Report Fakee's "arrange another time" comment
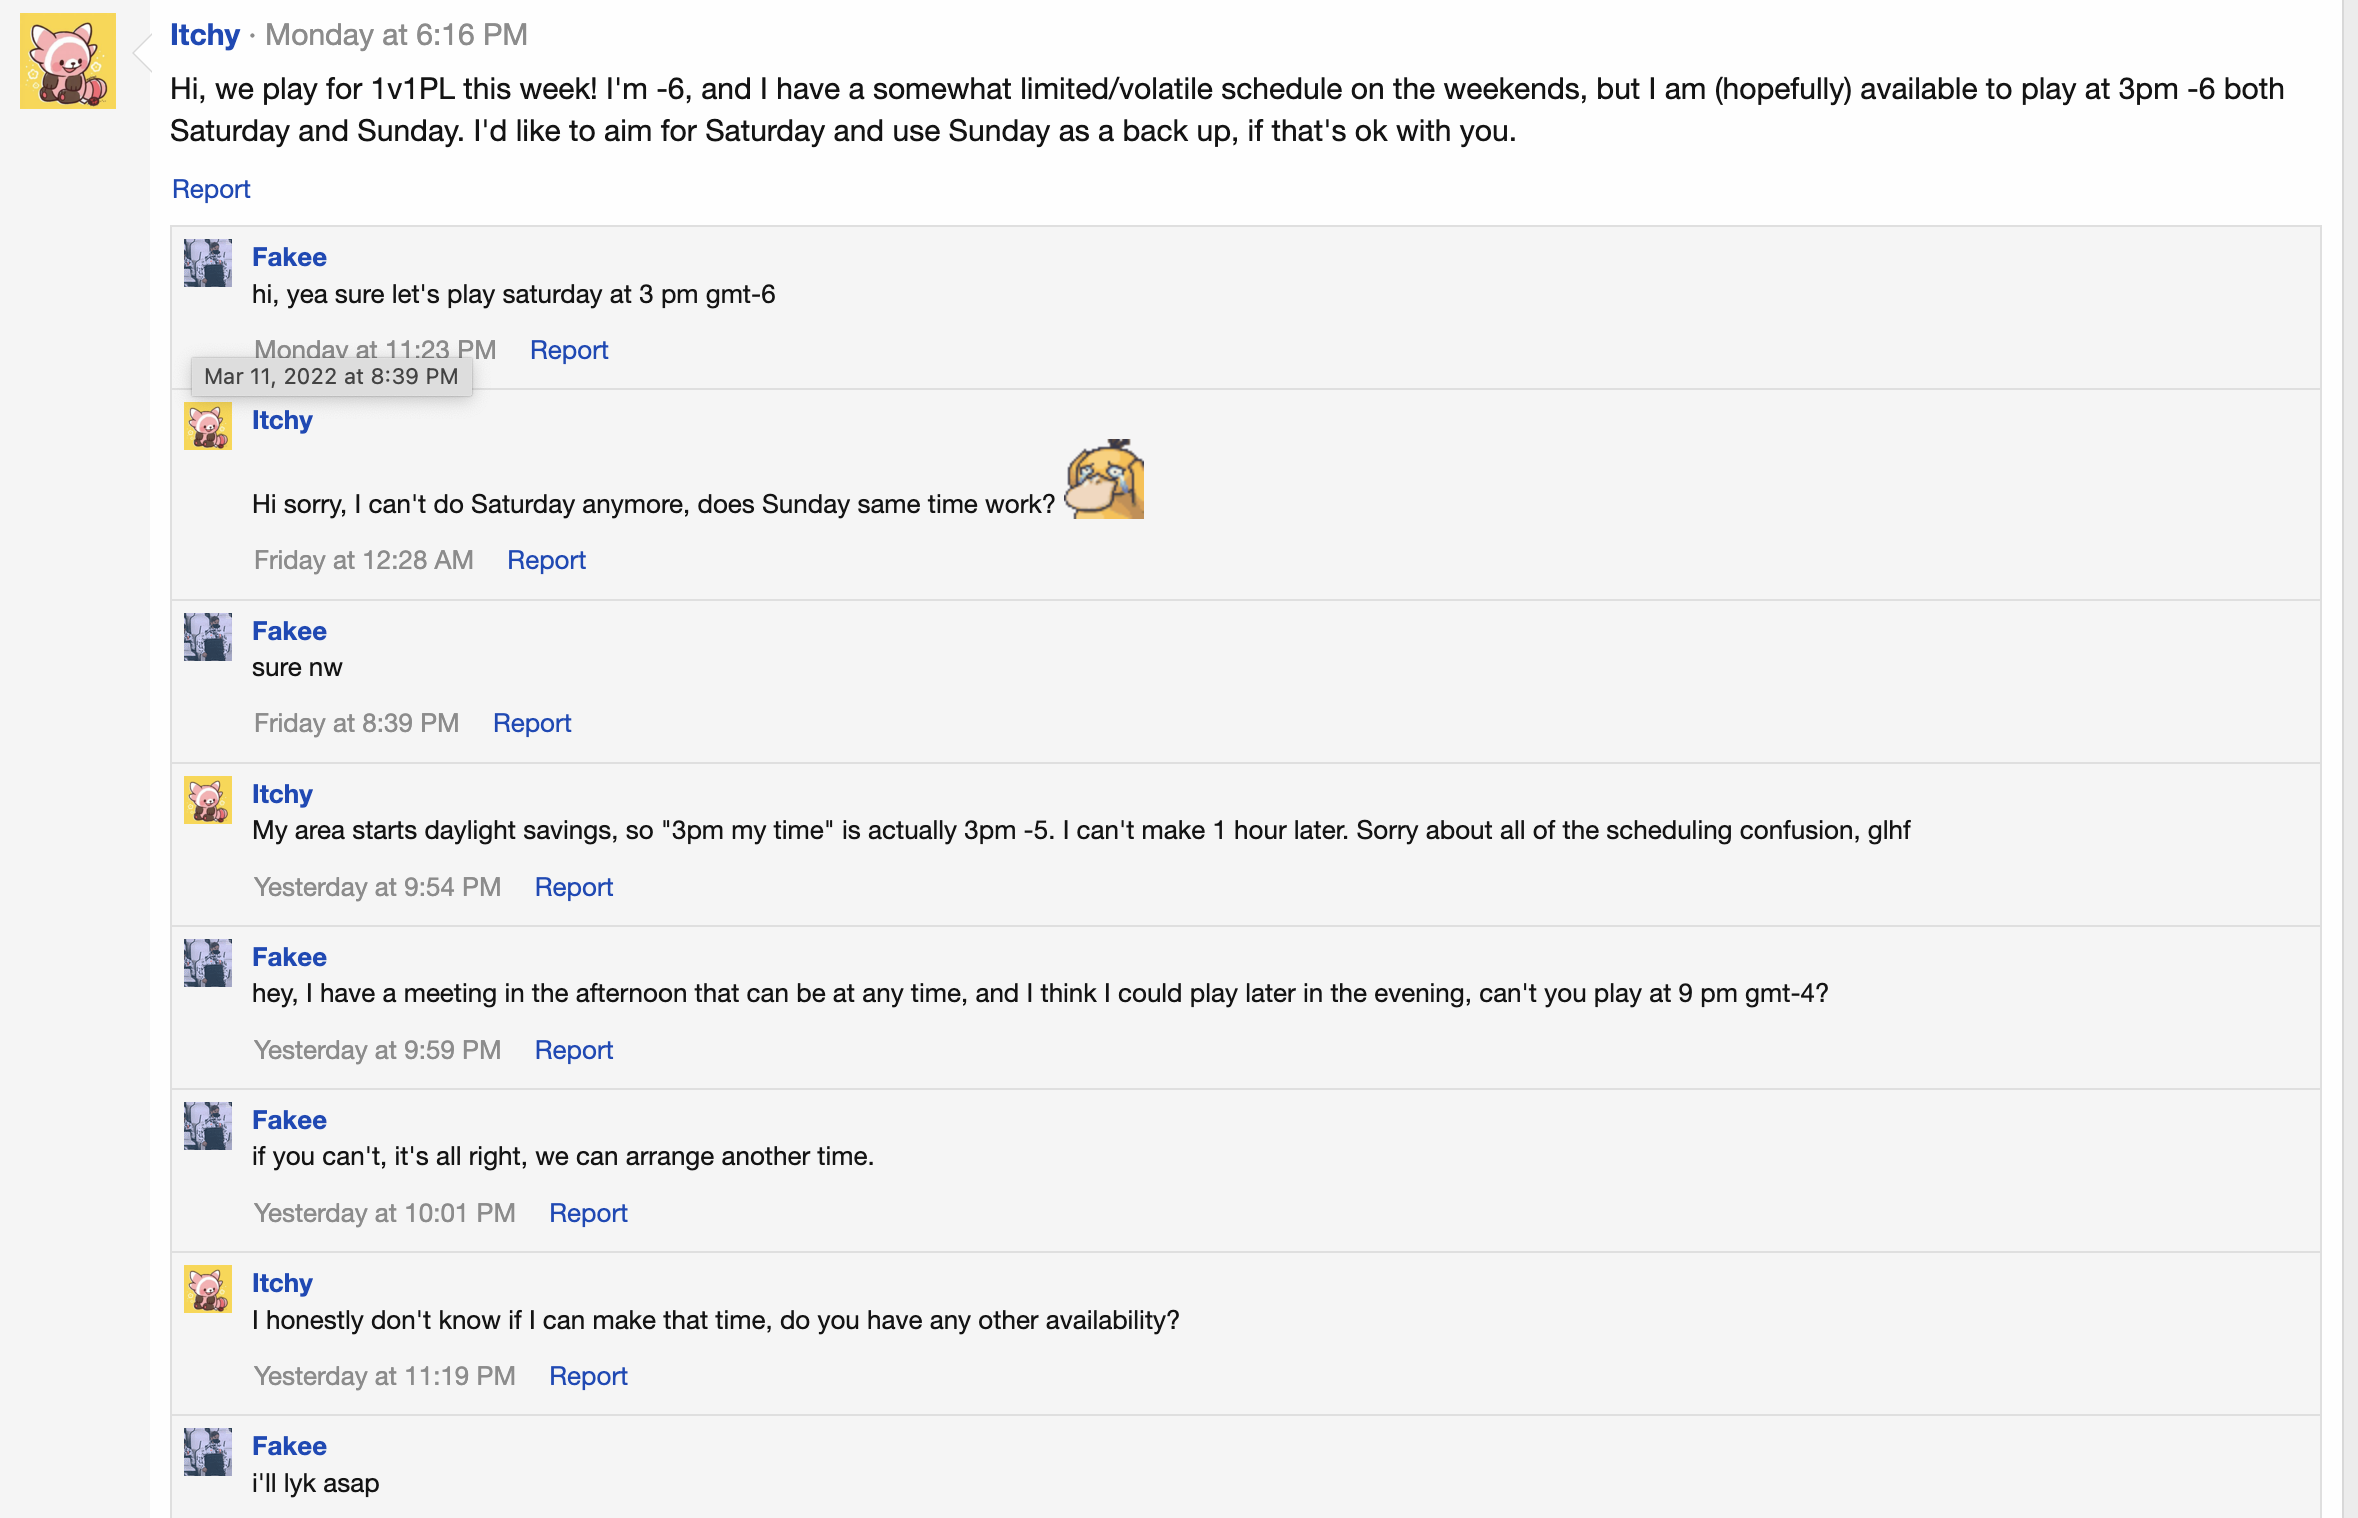This screenshot has width=2358, height=1518. 588,1213
